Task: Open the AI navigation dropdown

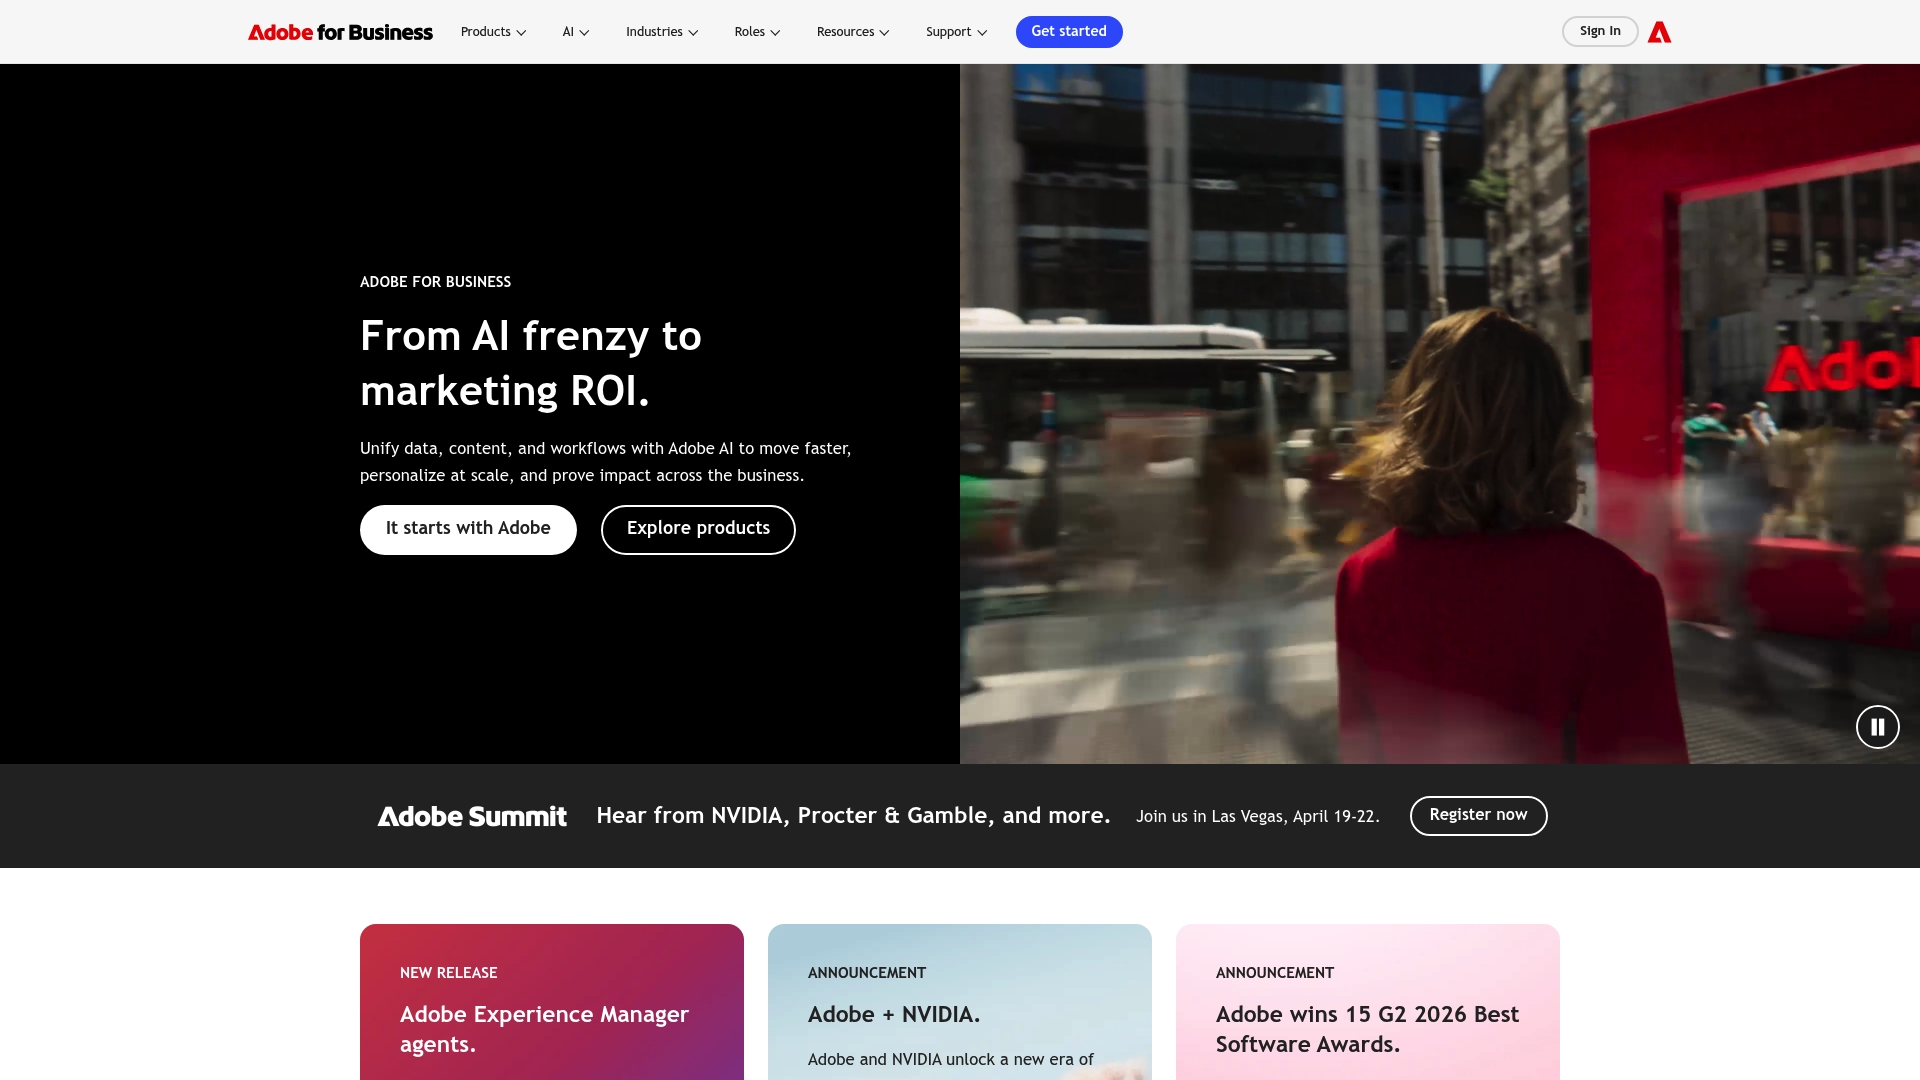Action: click(575, 32)
